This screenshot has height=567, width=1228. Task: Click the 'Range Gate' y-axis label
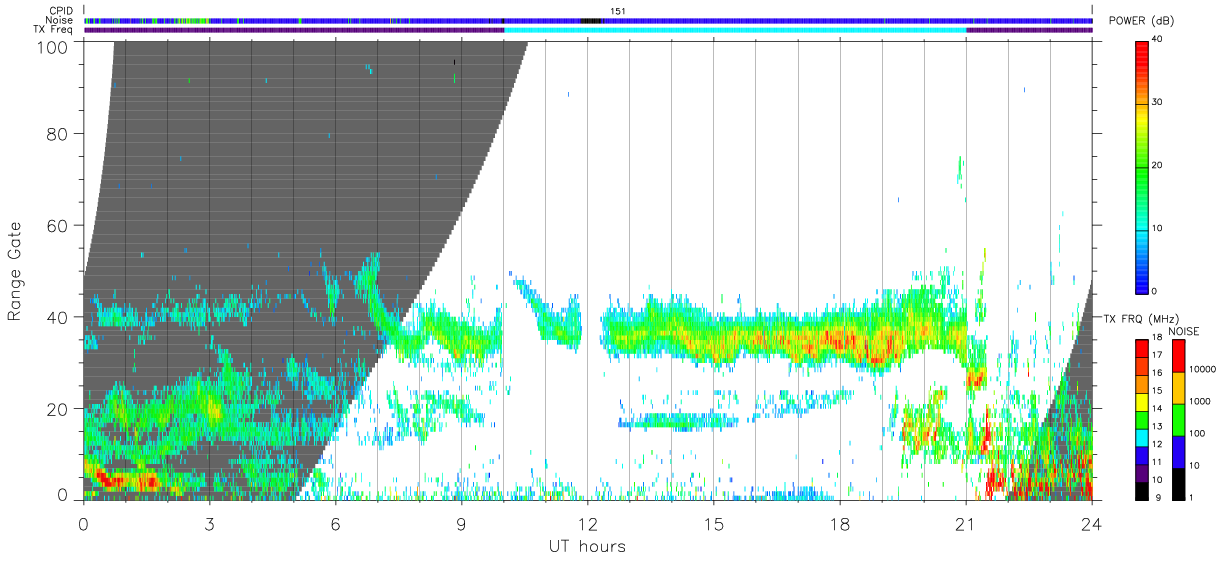pyautogui.click(x=15, y=271)
